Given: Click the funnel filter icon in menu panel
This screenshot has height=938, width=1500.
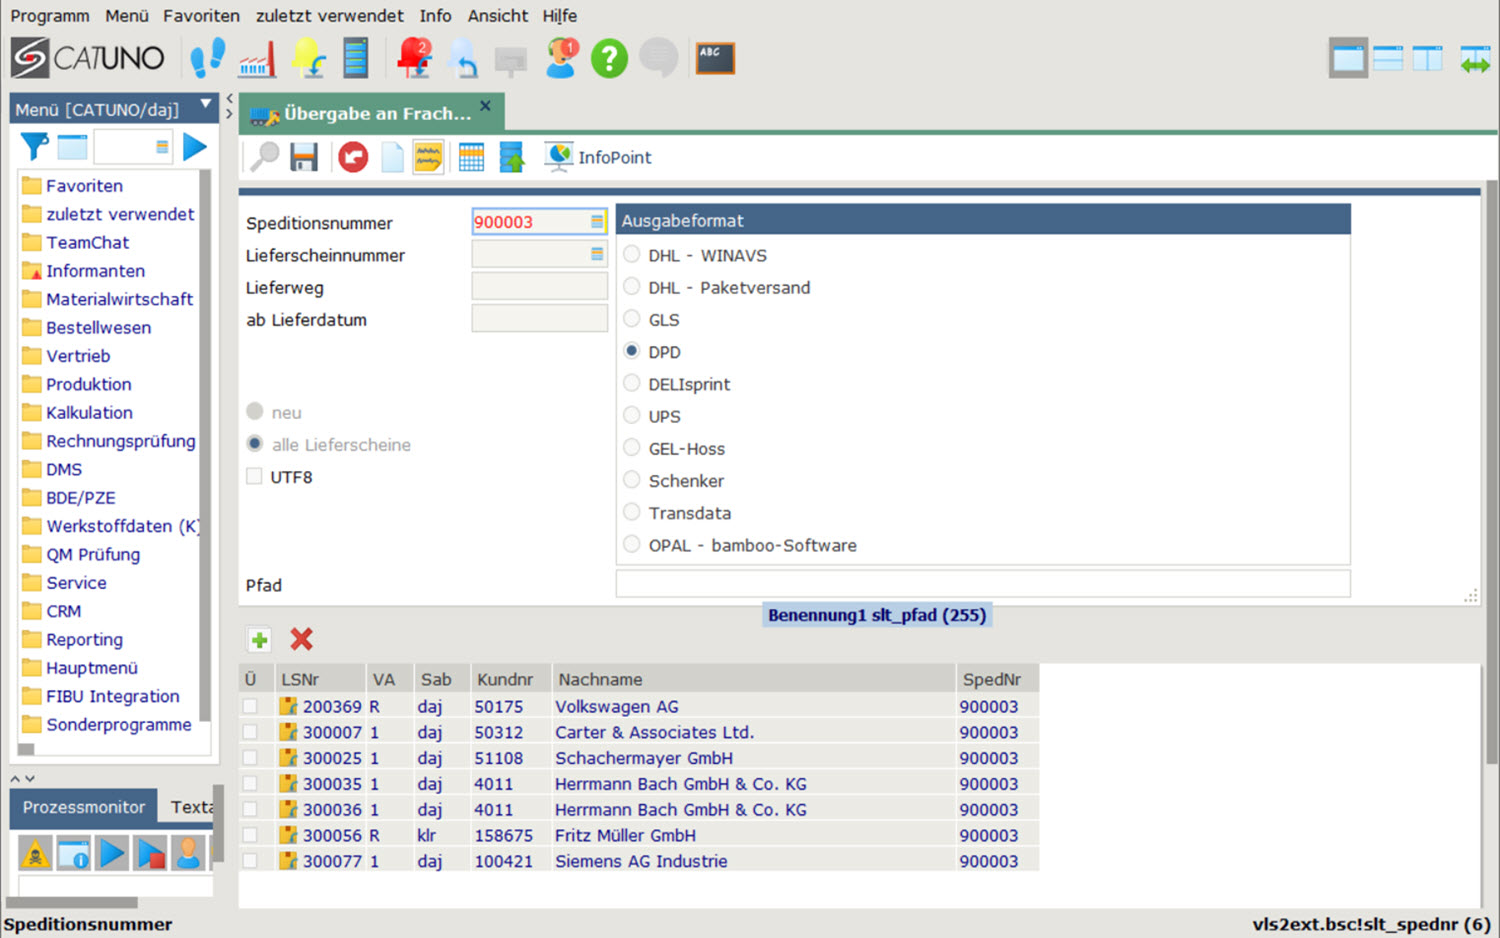Looking at the screenshot, I should click(35, 147).
